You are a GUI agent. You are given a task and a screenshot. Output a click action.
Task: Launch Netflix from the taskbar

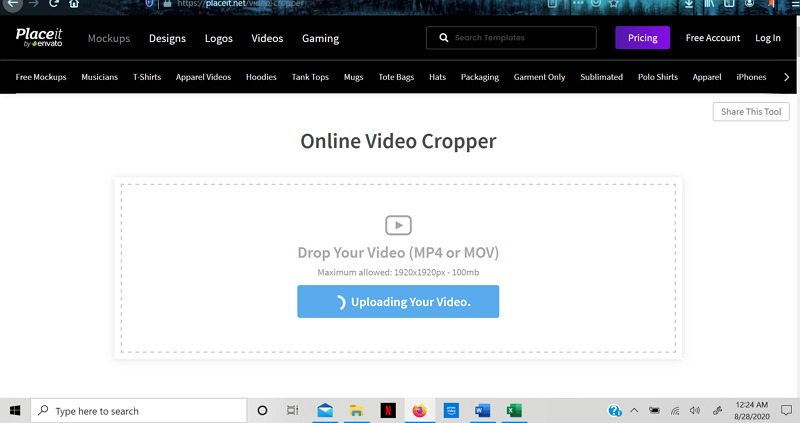pyautogui.click(x=388, y=411)
